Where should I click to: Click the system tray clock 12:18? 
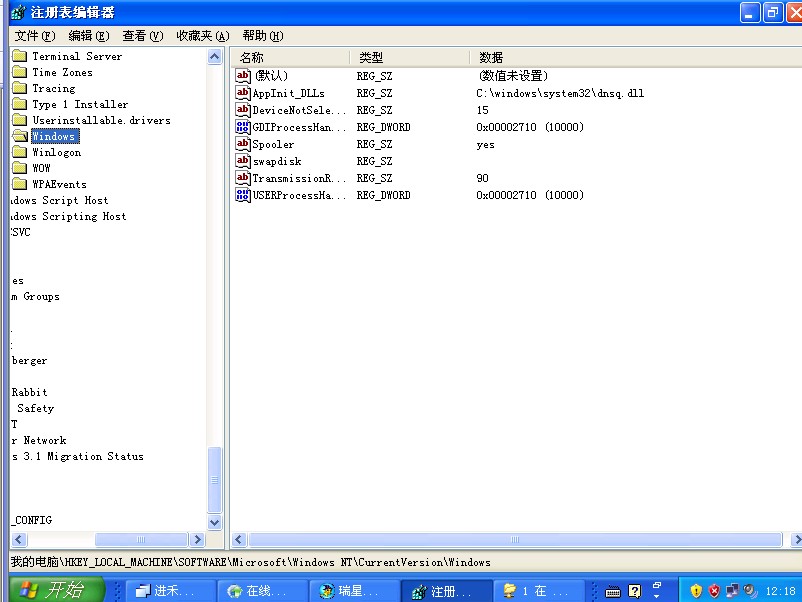[781, 591]
